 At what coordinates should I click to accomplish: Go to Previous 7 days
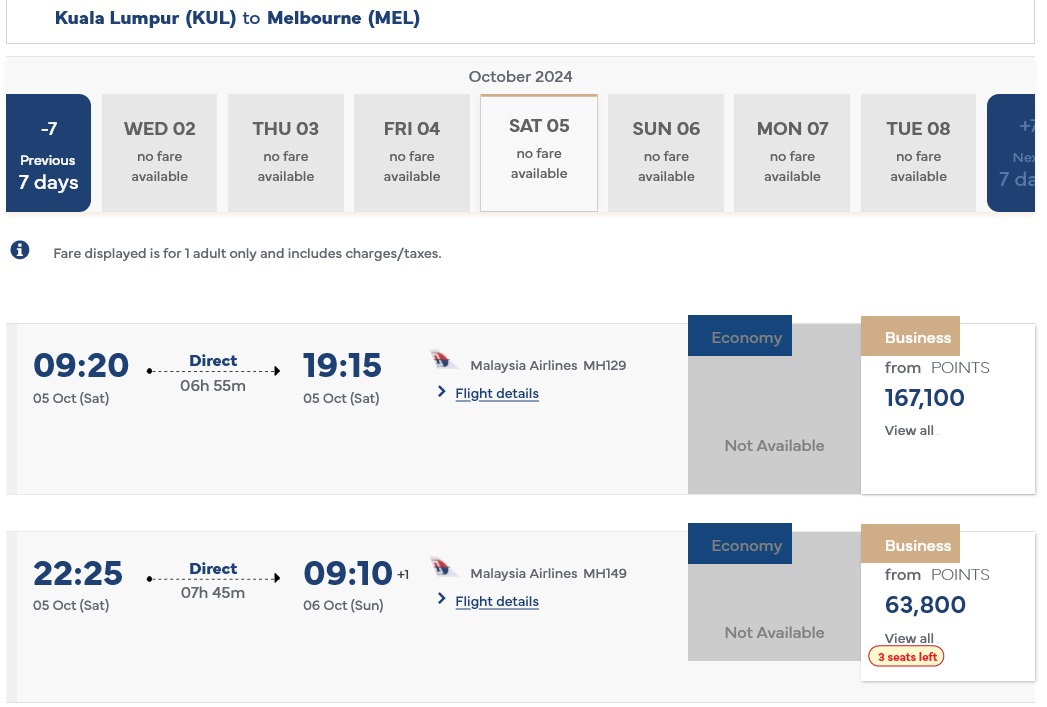click(x=48, y=153)
